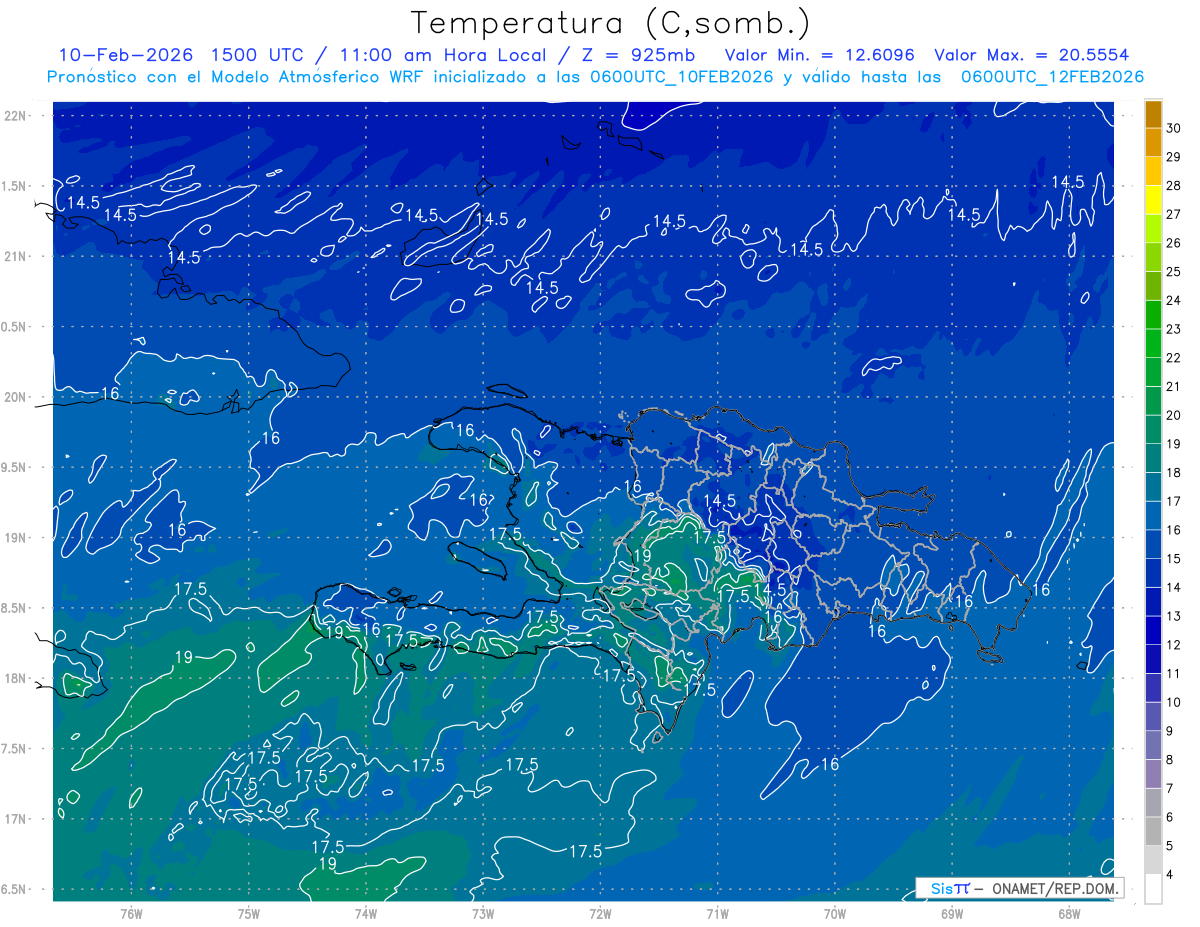
Task: Click colorbar legend value "18"
Action: click(x=1173, y=473)
